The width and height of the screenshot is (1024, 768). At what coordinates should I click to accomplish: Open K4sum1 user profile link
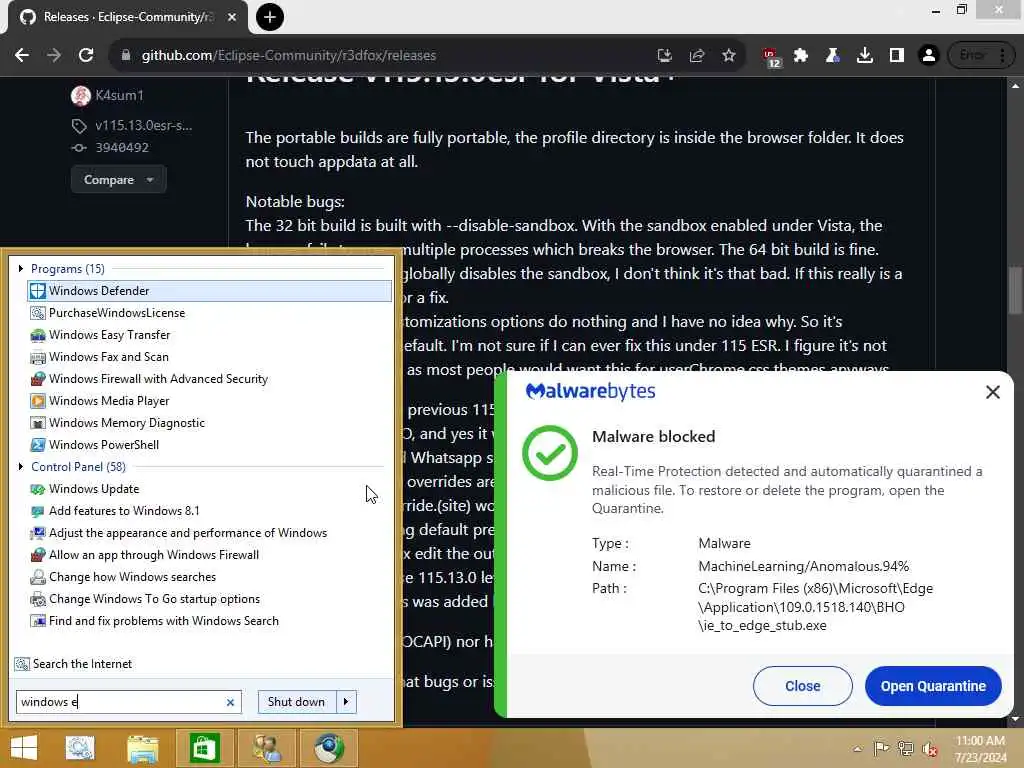tap(120, 95)
